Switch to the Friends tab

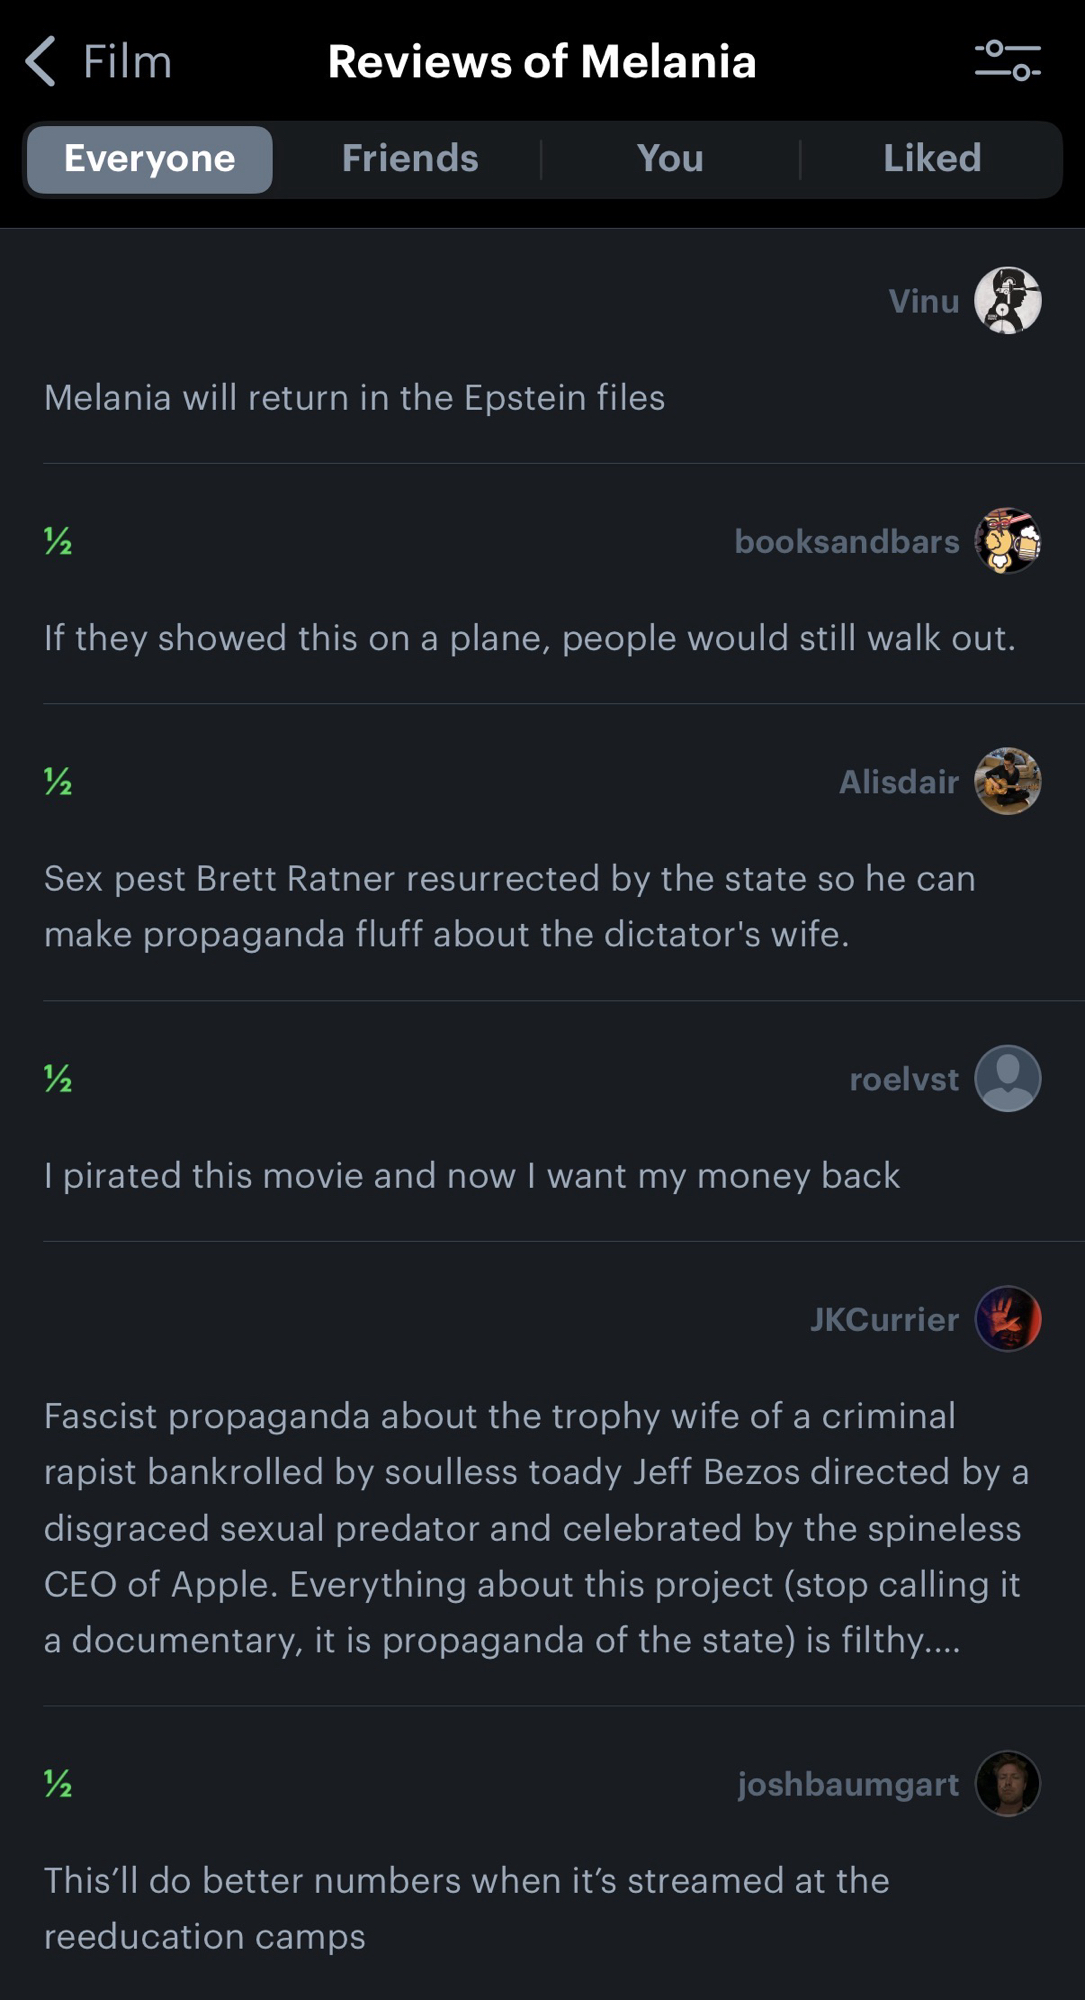pyautogui.click(x=410, y=159)
